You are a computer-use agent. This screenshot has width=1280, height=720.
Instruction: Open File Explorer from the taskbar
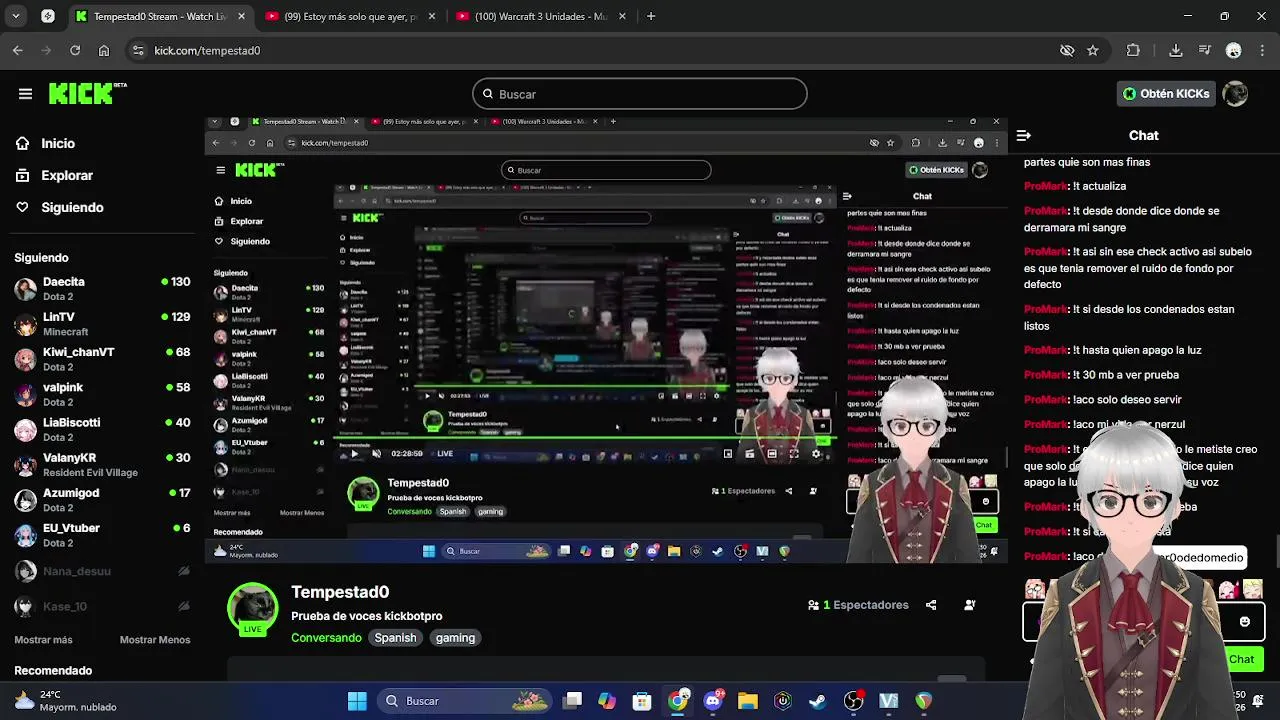[x=748, y=701]
